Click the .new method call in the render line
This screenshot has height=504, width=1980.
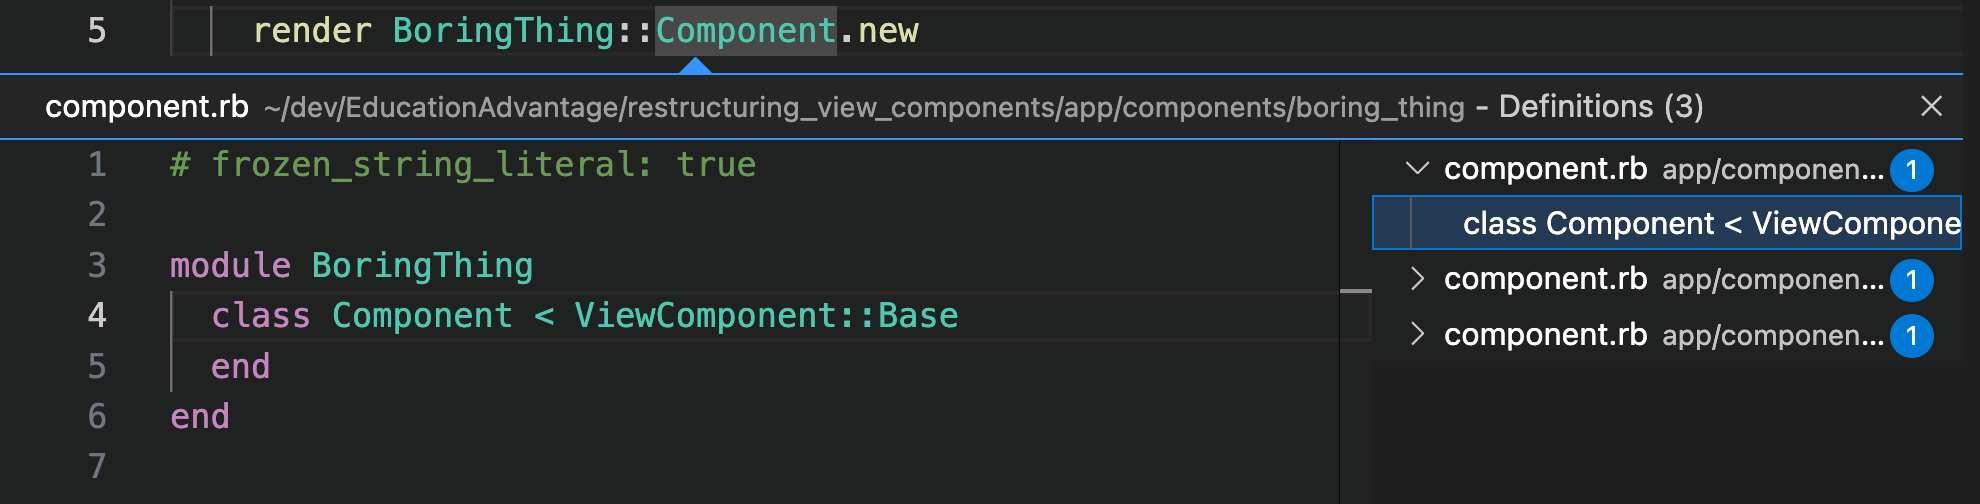pyautogui.click(x=878, y=31)
